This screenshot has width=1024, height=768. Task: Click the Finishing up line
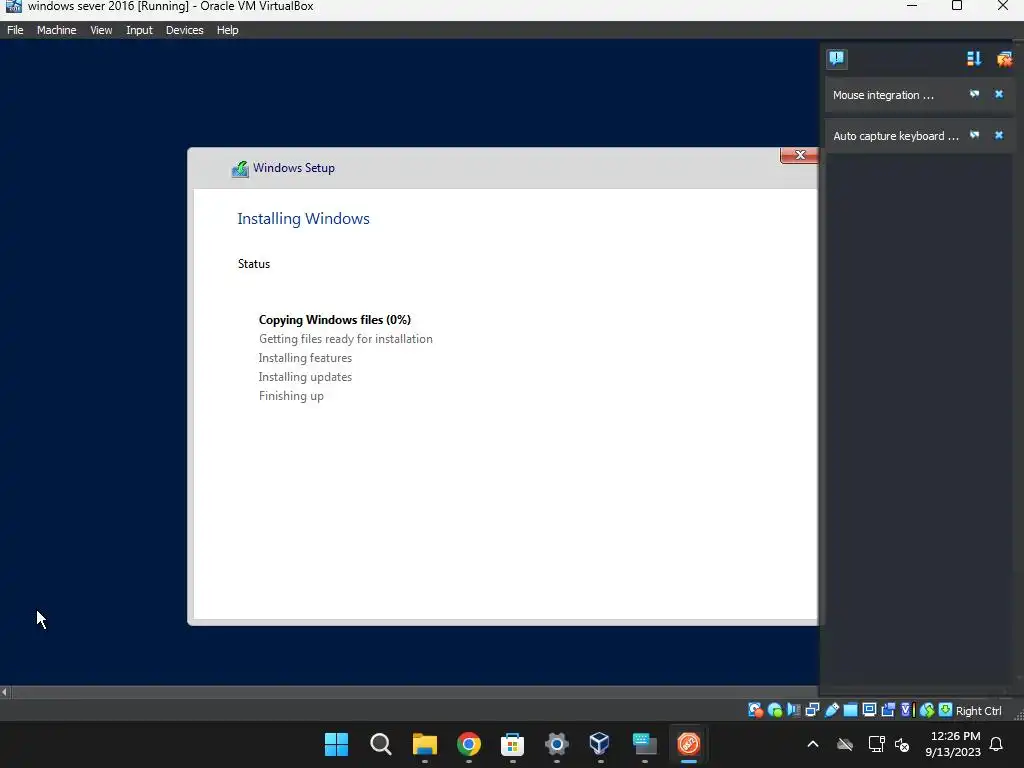291,396
